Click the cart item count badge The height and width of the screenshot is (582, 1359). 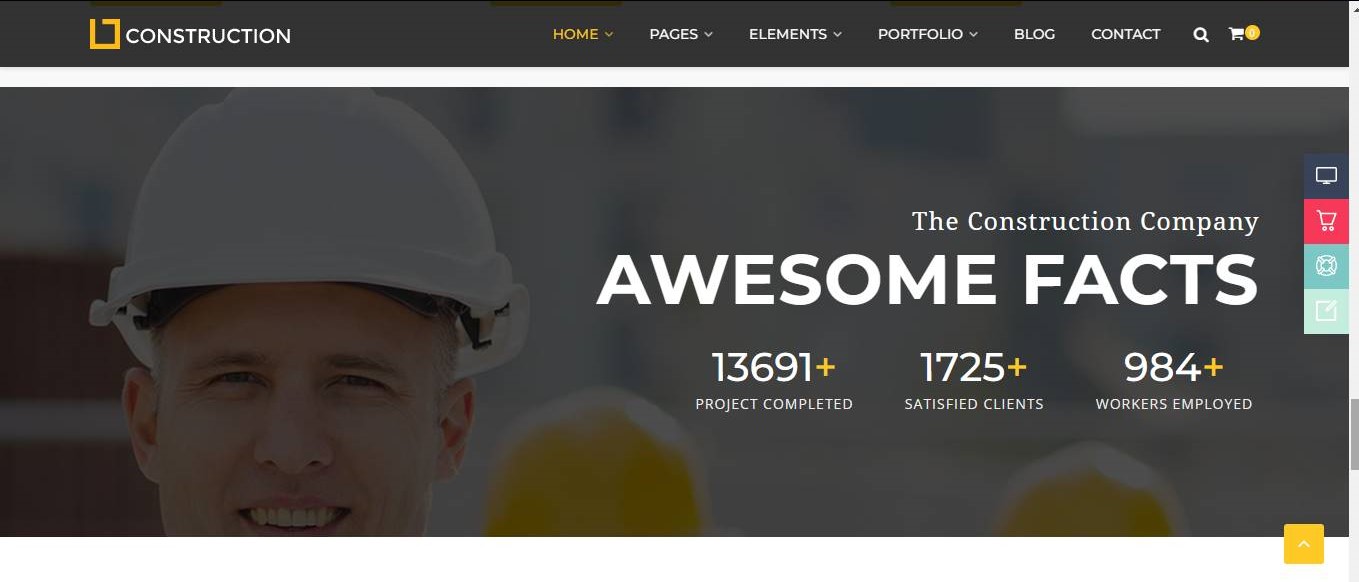pos(1252,32)
